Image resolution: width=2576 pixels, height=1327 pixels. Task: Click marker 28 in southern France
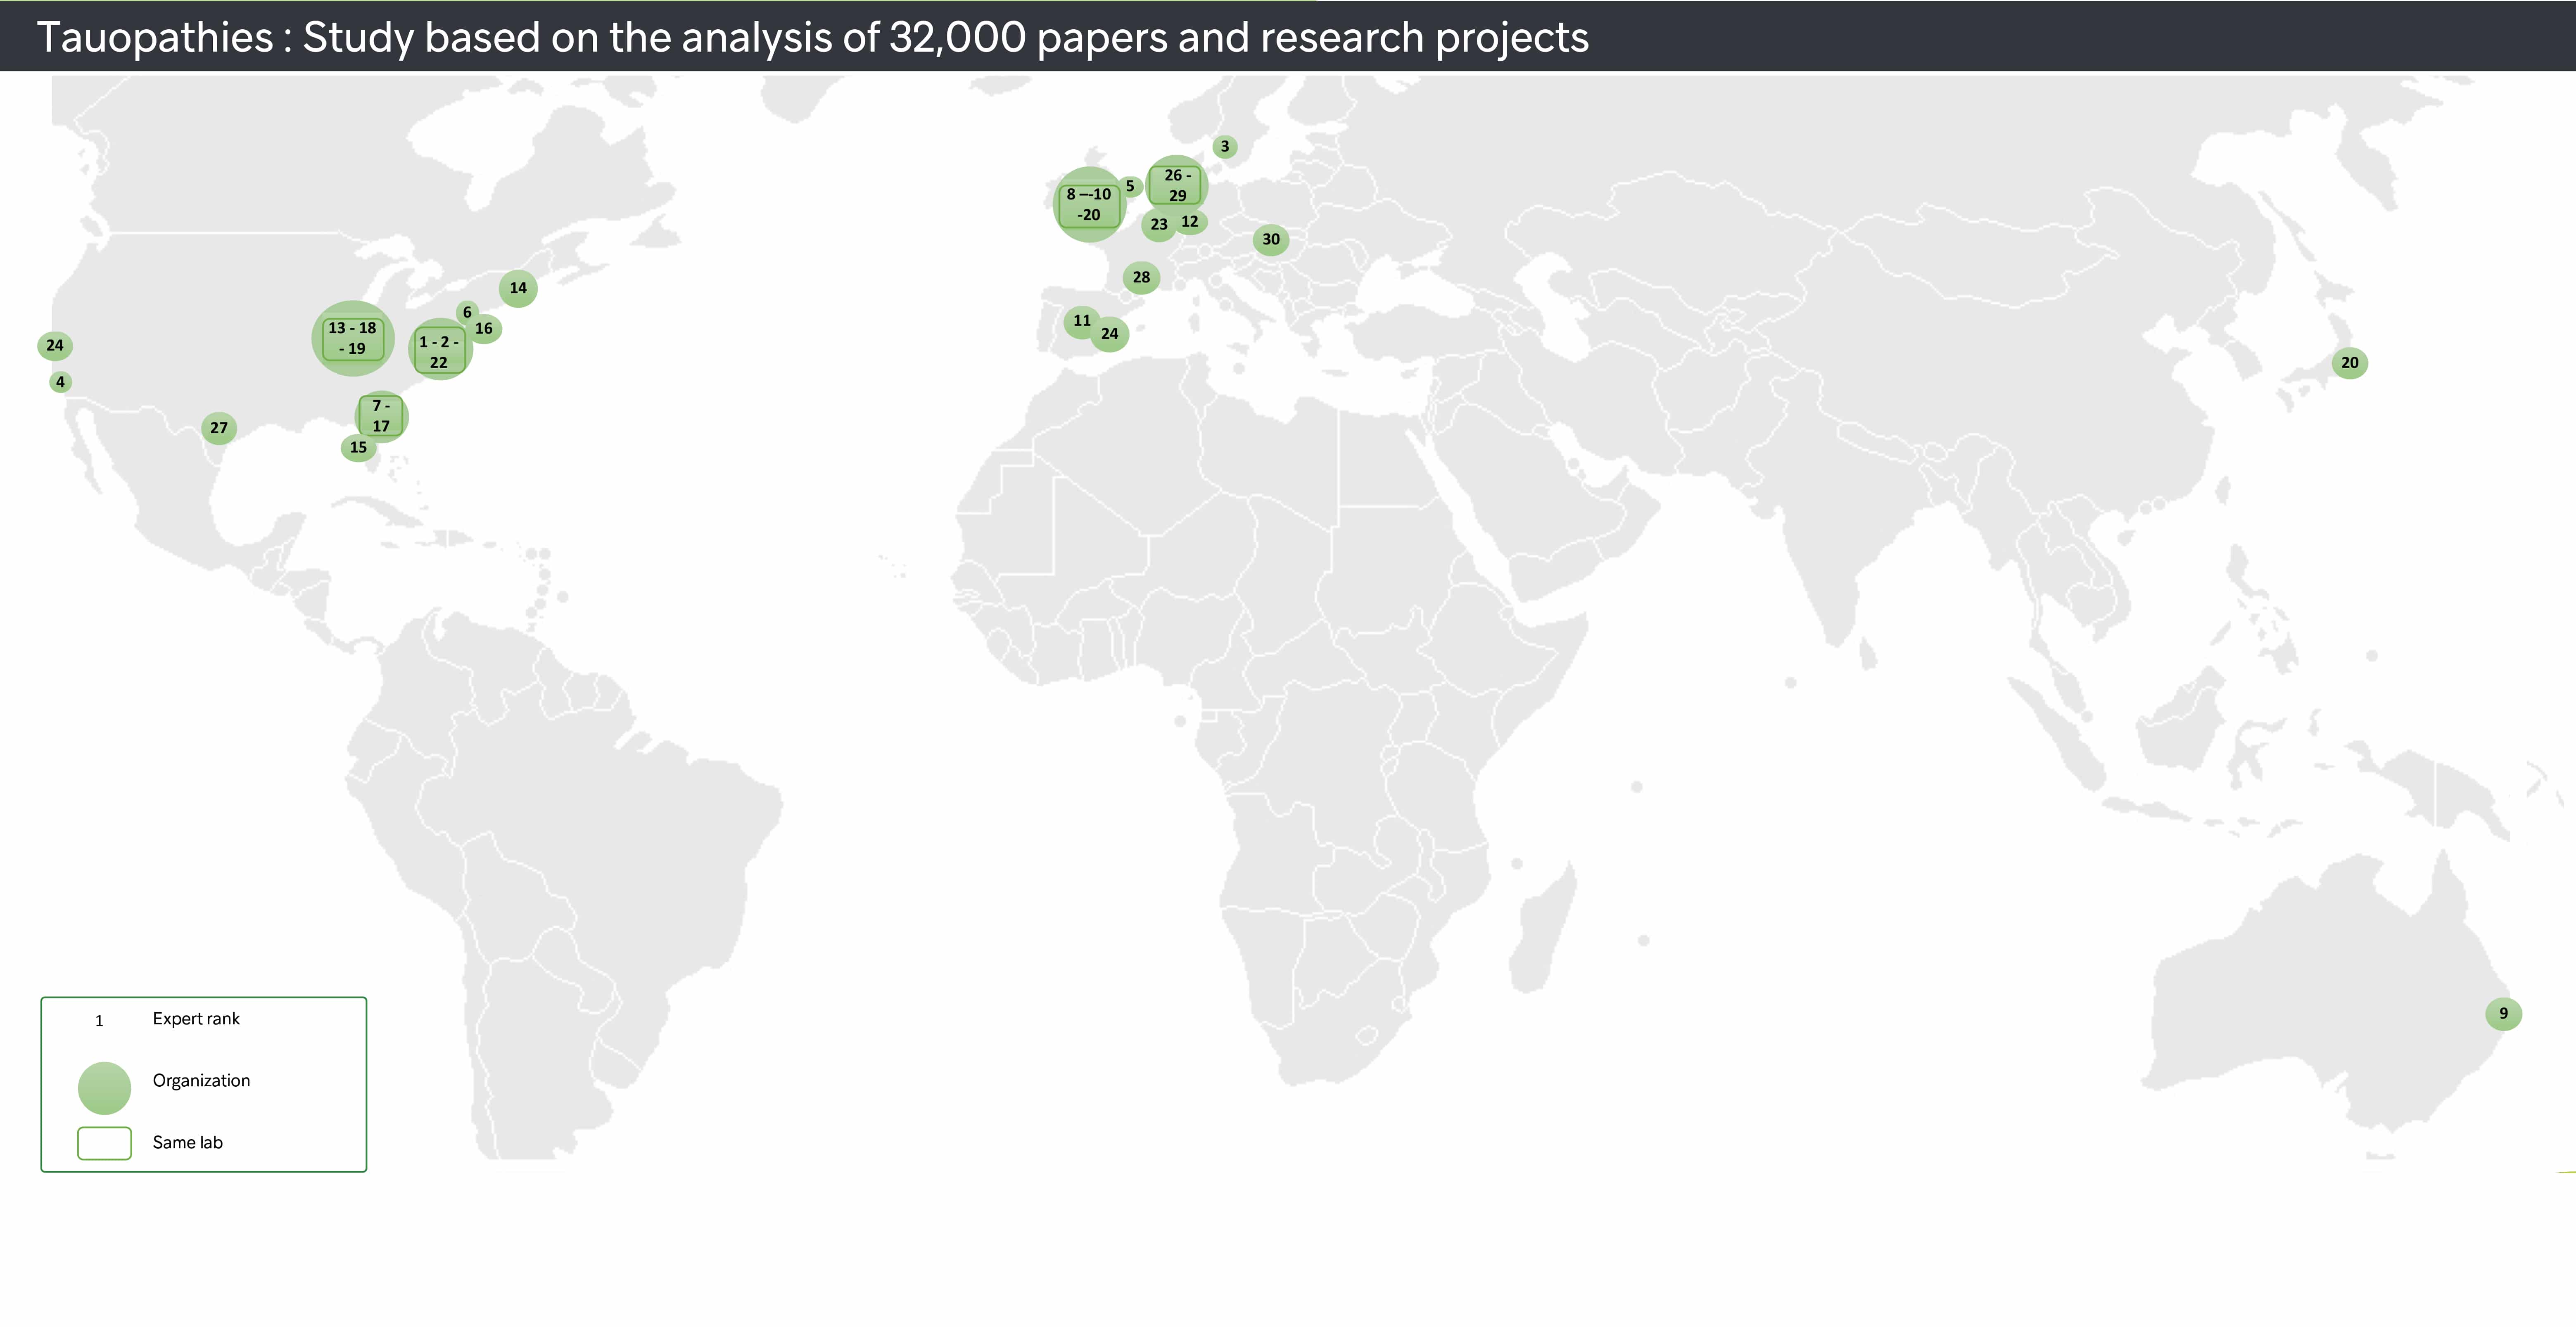pos(1141,277)
